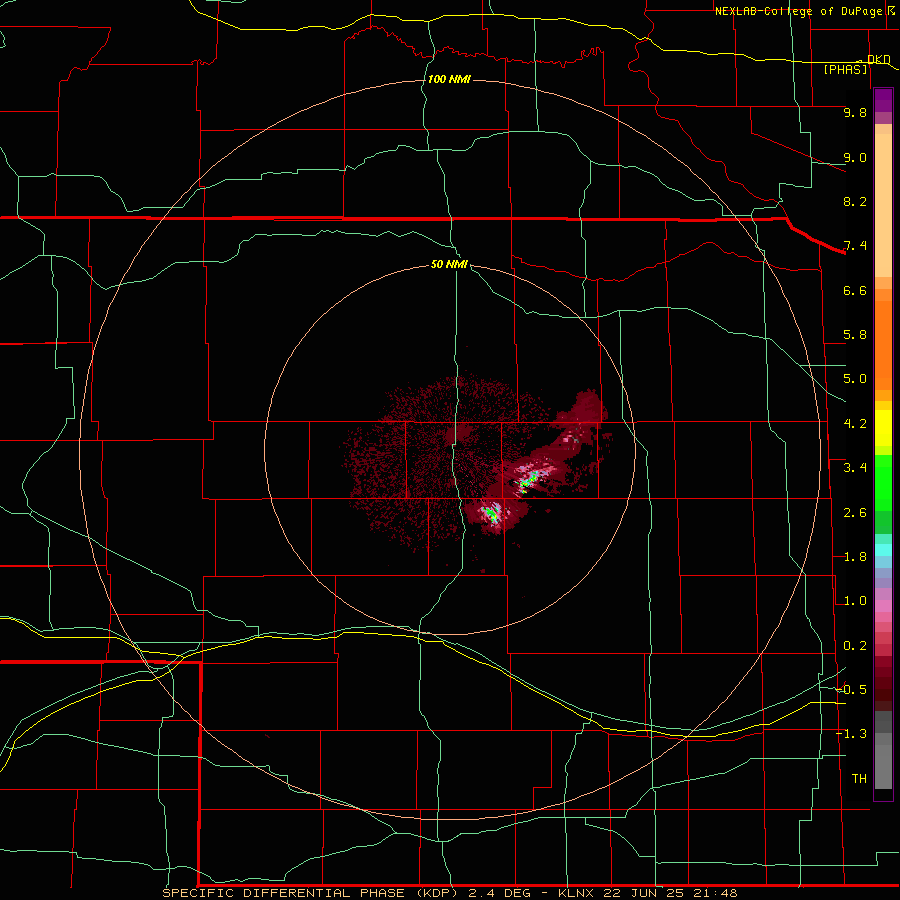Click the 1.0 value on the color scale

(855, 601)
